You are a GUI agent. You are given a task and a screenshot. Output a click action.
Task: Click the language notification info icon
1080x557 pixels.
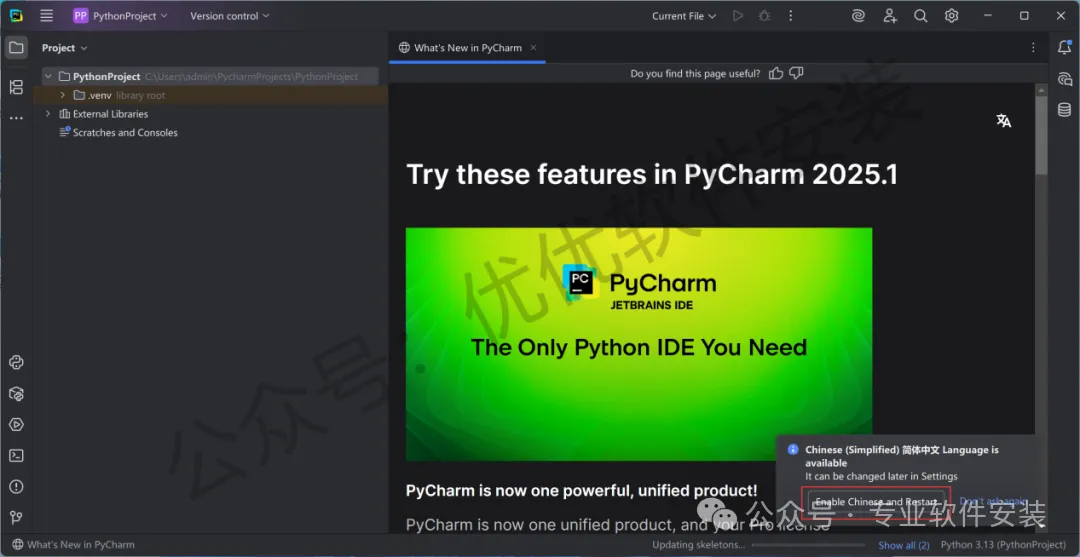pos(792,450)
